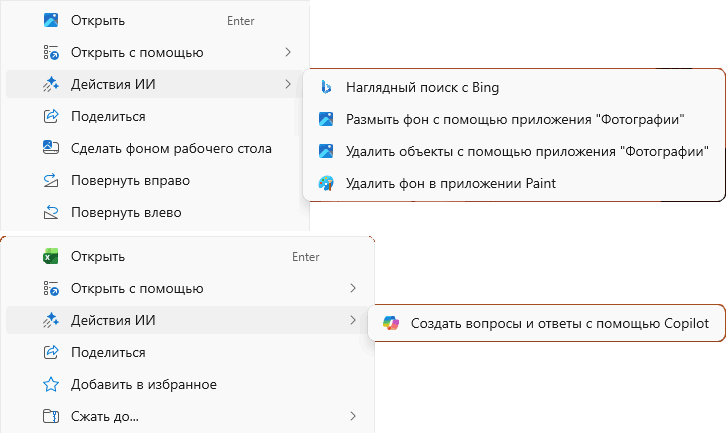
Task: Click Copilot icon for Создать вопросы и ответы
Action: (x=391, y=323)
